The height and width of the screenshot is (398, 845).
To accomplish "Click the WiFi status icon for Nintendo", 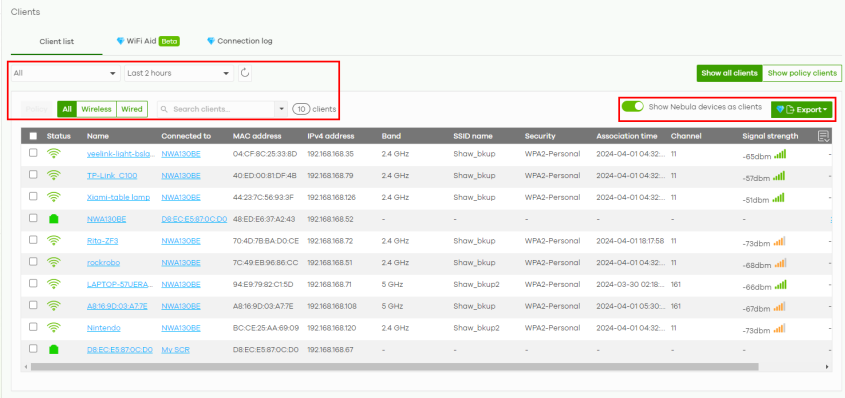I will click(x=53, y=327).
